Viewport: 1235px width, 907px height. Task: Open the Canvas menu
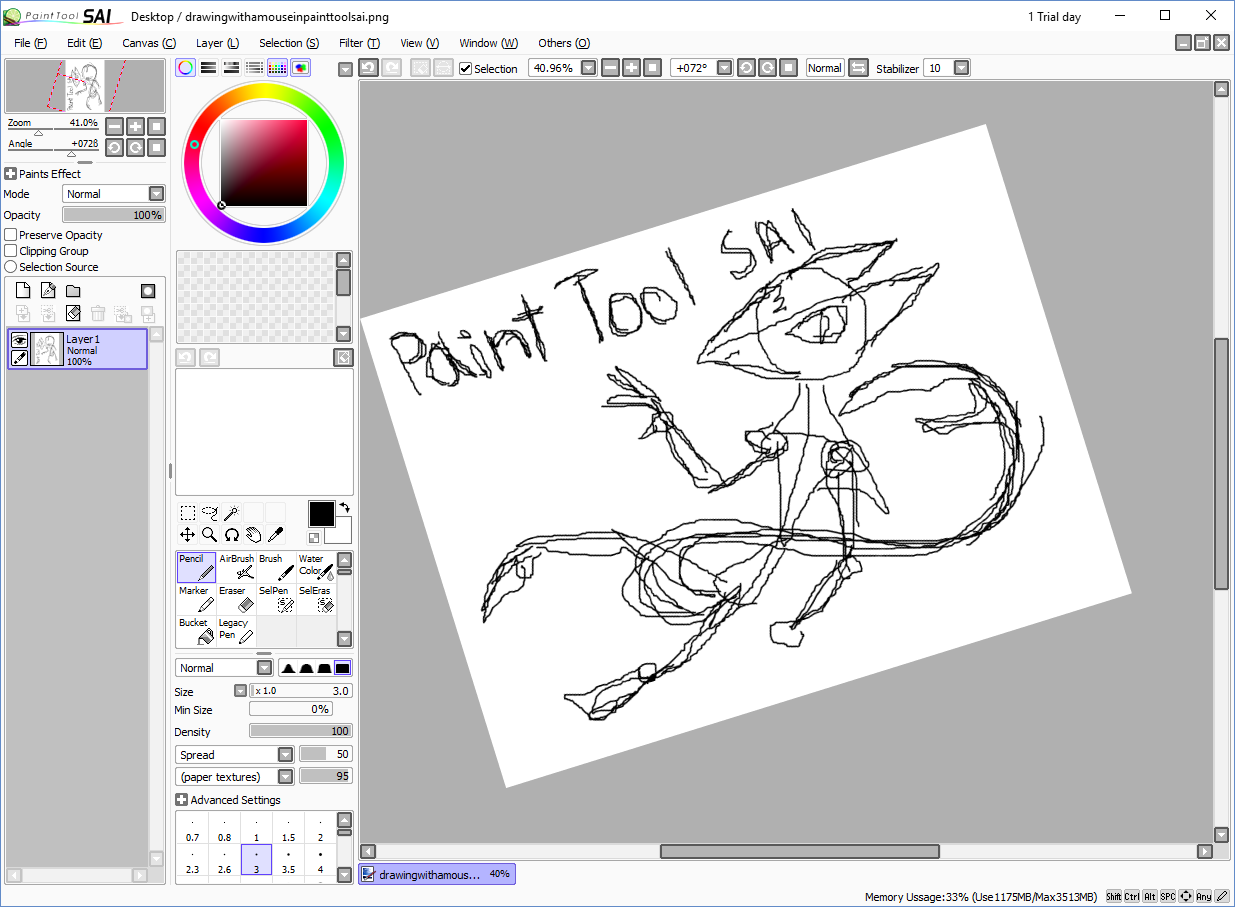[x=149, y=43]
